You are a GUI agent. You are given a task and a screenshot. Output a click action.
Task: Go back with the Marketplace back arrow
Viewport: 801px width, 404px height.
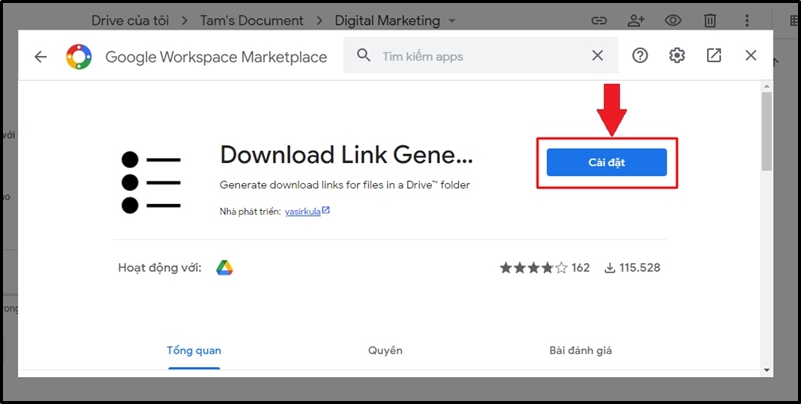click(x=40, y=57)
